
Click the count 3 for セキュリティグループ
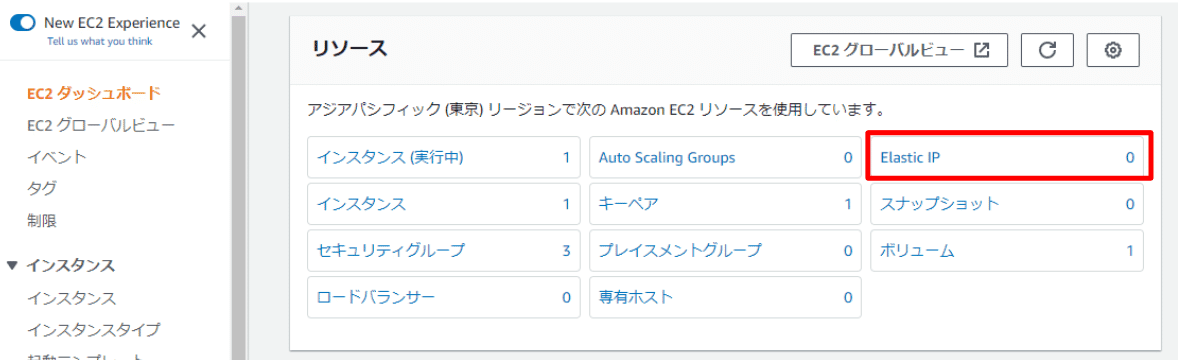(x=566, y=250)
